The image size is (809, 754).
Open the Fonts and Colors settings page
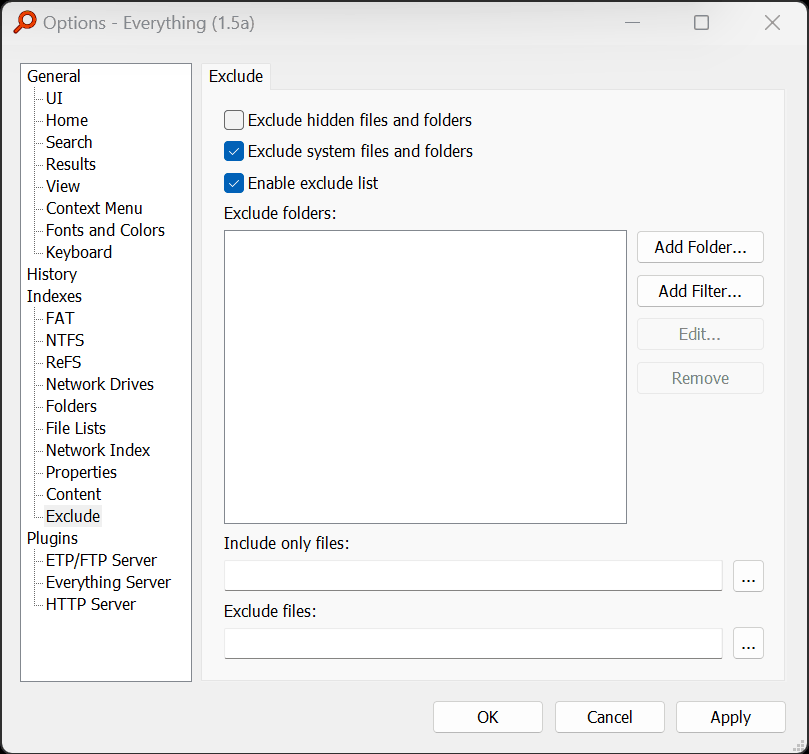105,230
